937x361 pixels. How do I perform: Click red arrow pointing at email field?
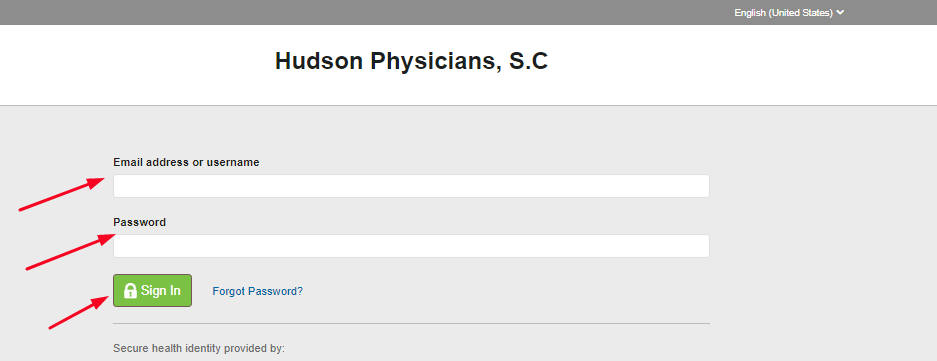tap(62, 194)
